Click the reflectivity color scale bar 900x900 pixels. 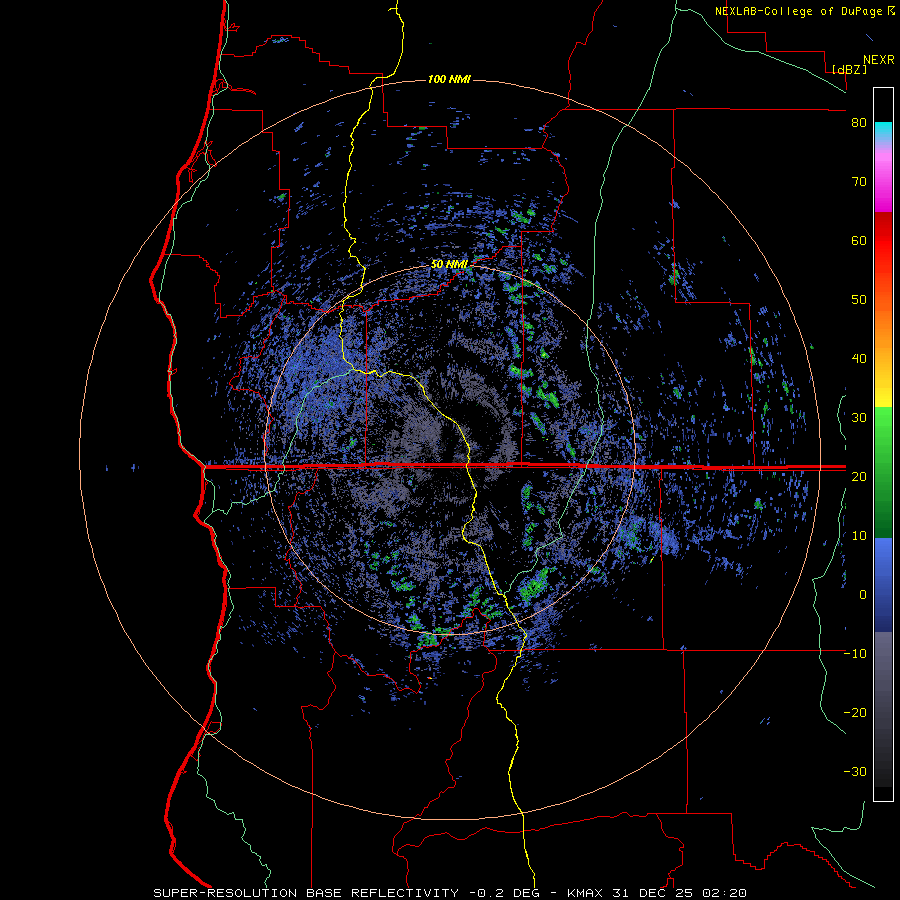(883, 444)
